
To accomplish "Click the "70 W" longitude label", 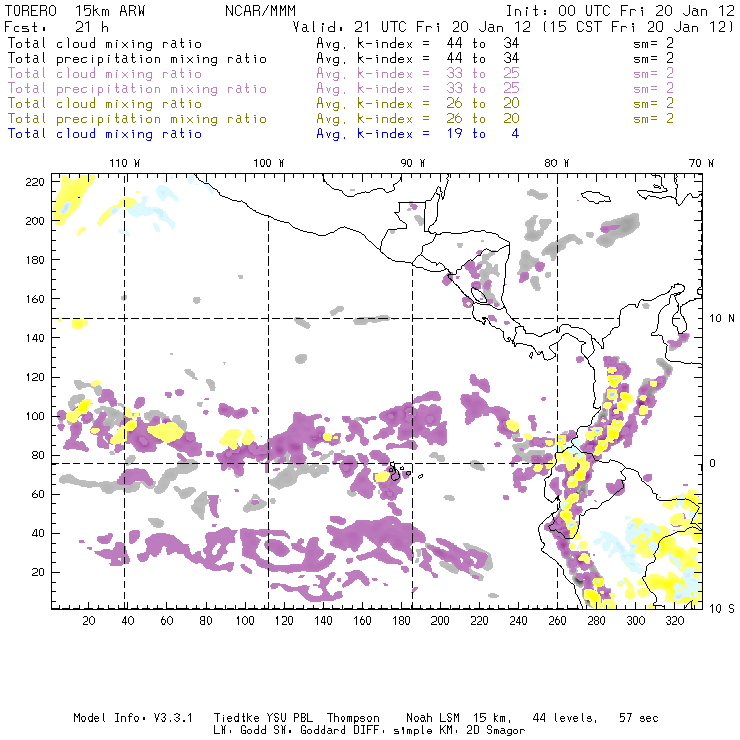I will pyautogui.click(x=701, y=163).
